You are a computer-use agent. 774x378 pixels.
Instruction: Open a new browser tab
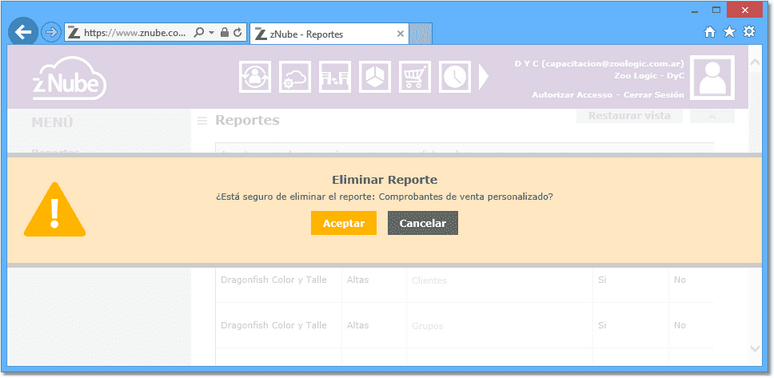pos(421,34)
